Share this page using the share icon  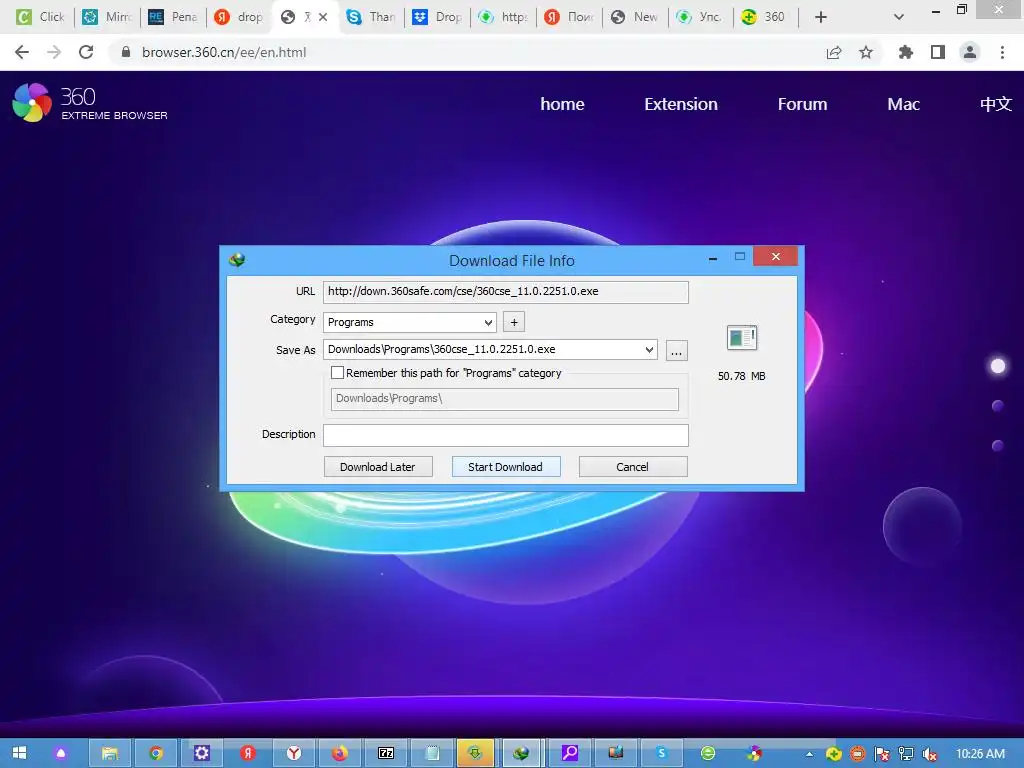834,52
